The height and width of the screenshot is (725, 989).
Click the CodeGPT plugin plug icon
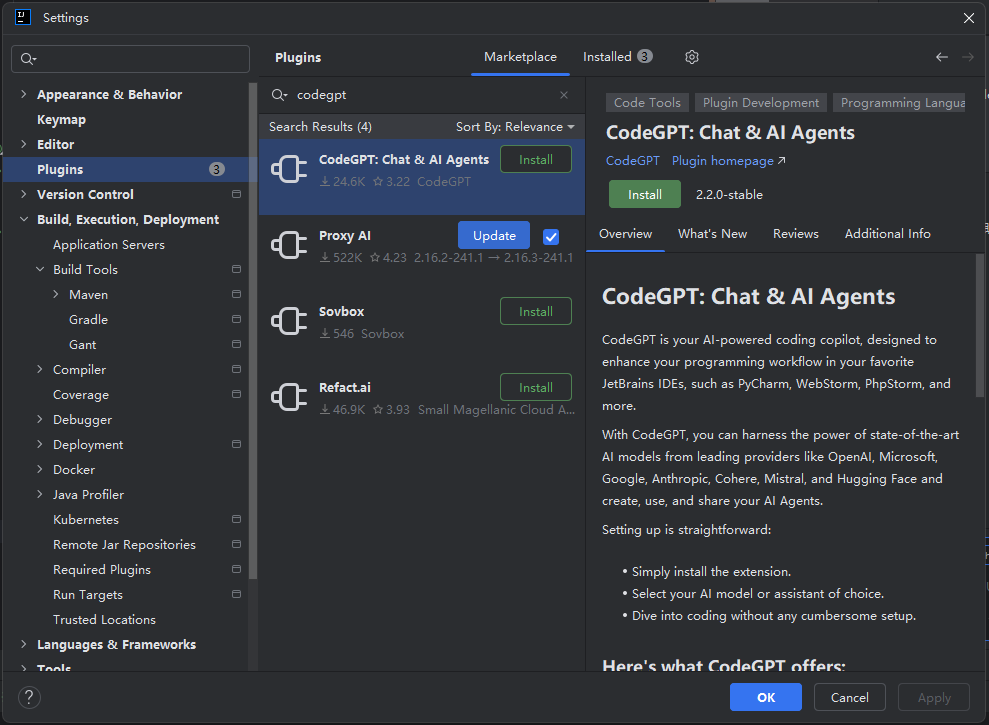289,169
